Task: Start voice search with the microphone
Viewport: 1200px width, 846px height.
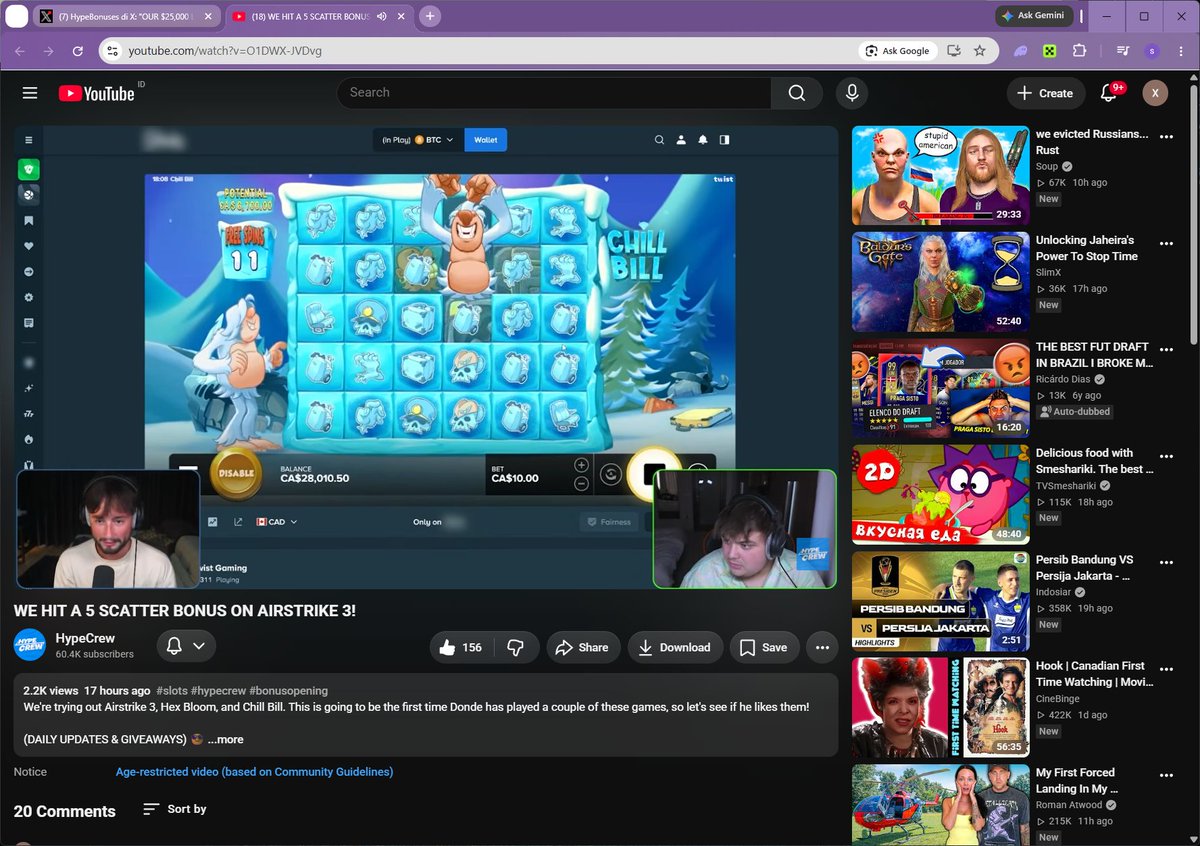Action: point(852,93)
